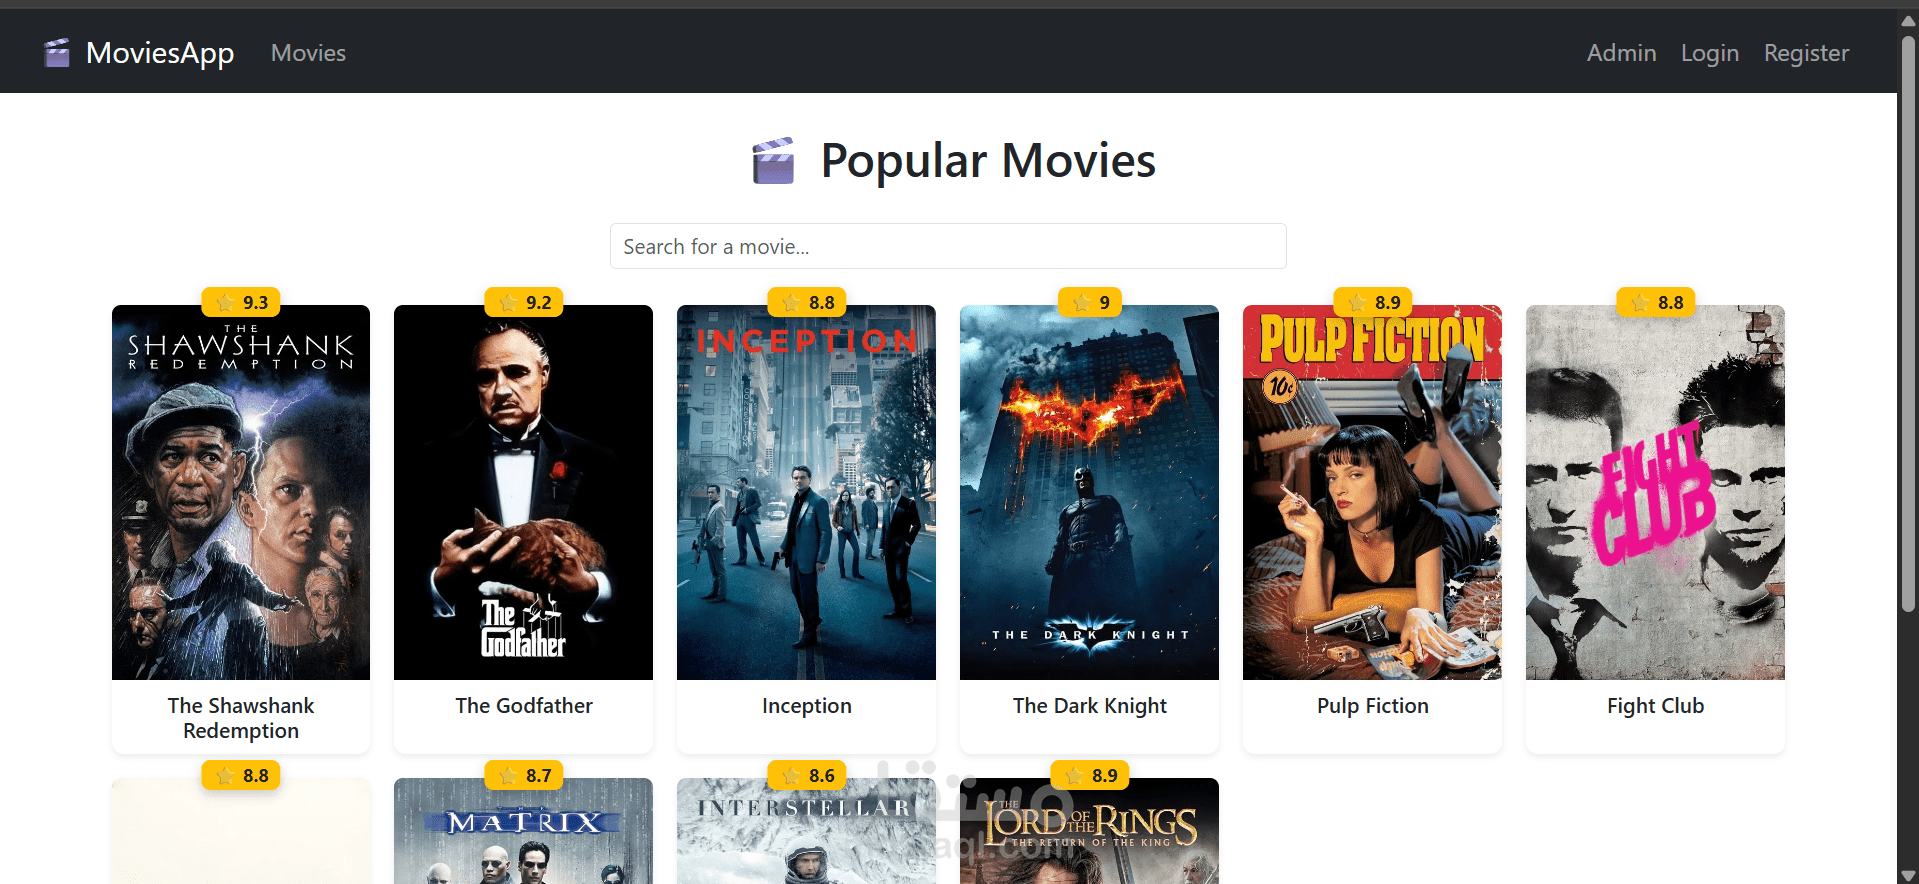Click the title text 'Pulp Fiction'
This screenshot has height=884, width=1919.
[1373, 706]
